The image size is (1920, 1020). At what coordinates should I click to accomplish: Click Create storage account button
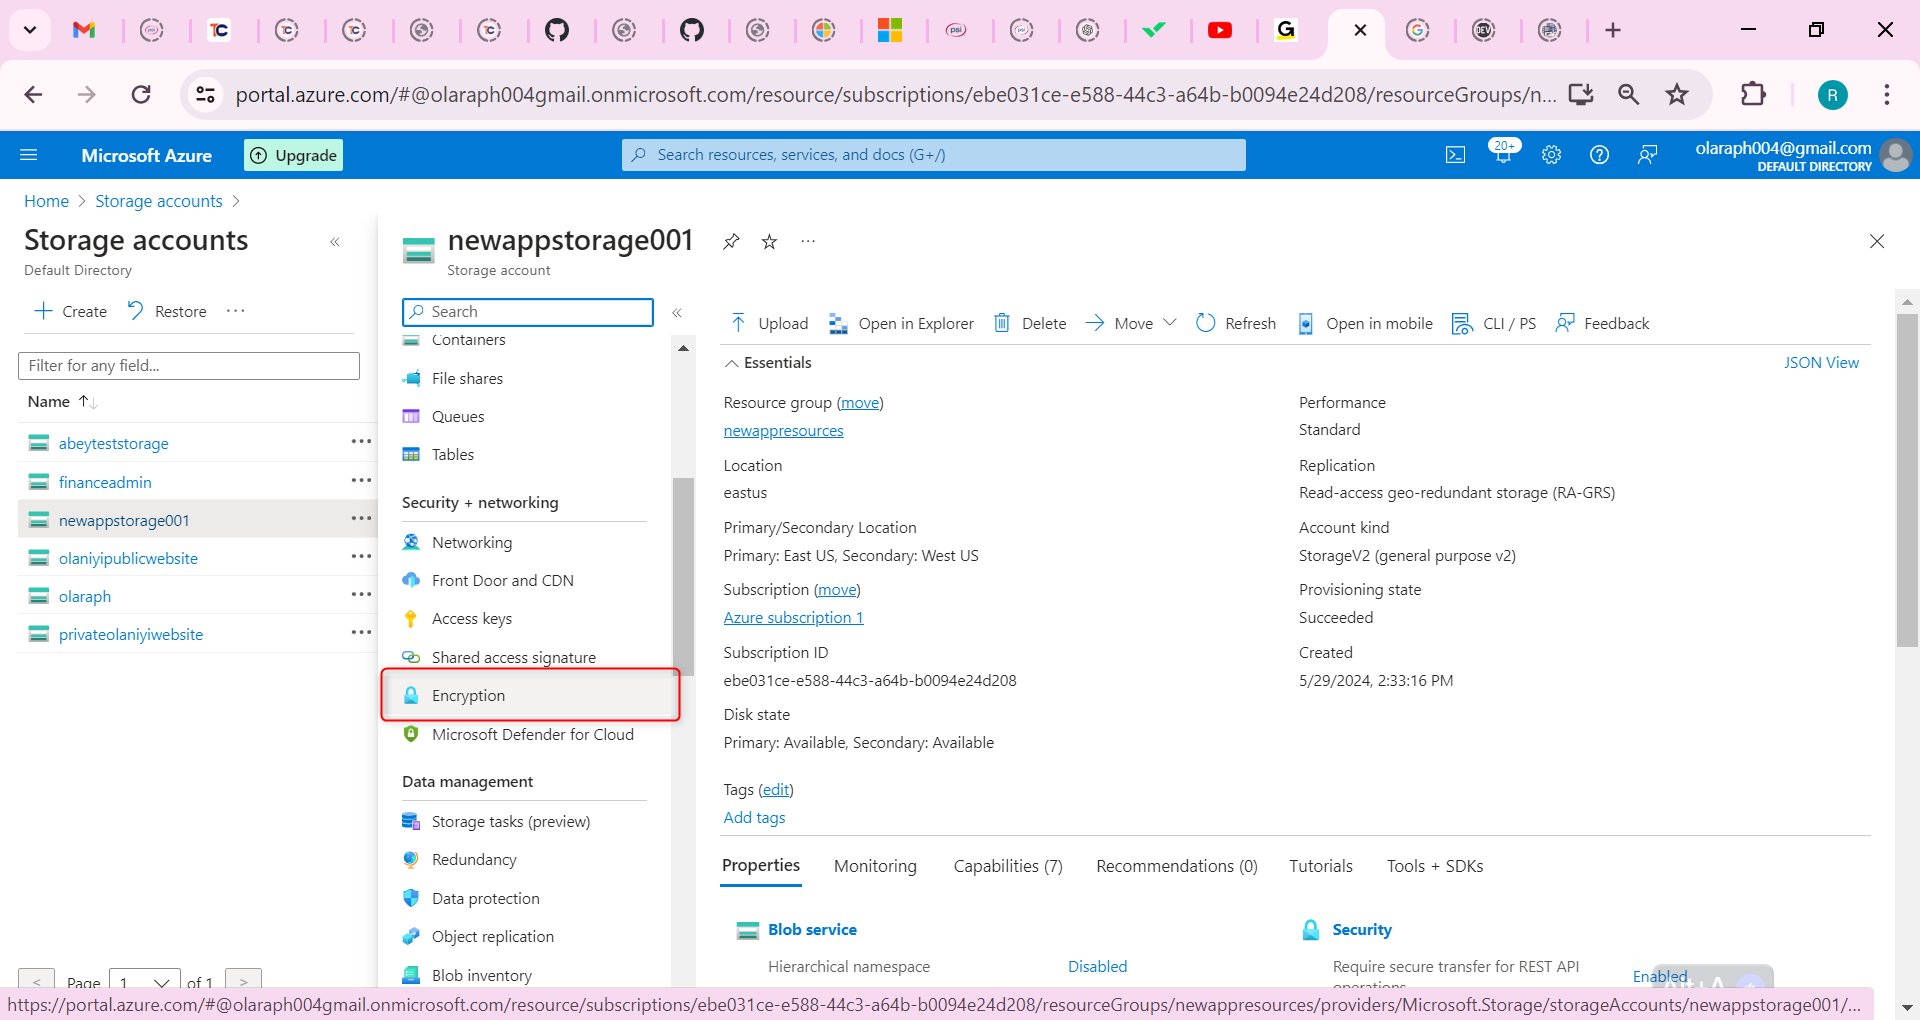pos(71,311)
